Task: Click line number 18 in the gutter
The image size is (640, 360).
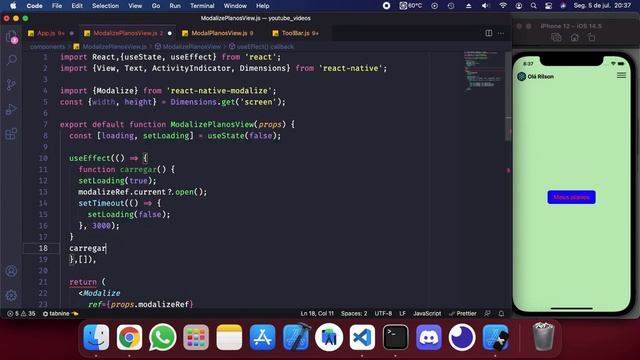Action: click(43, 248)
